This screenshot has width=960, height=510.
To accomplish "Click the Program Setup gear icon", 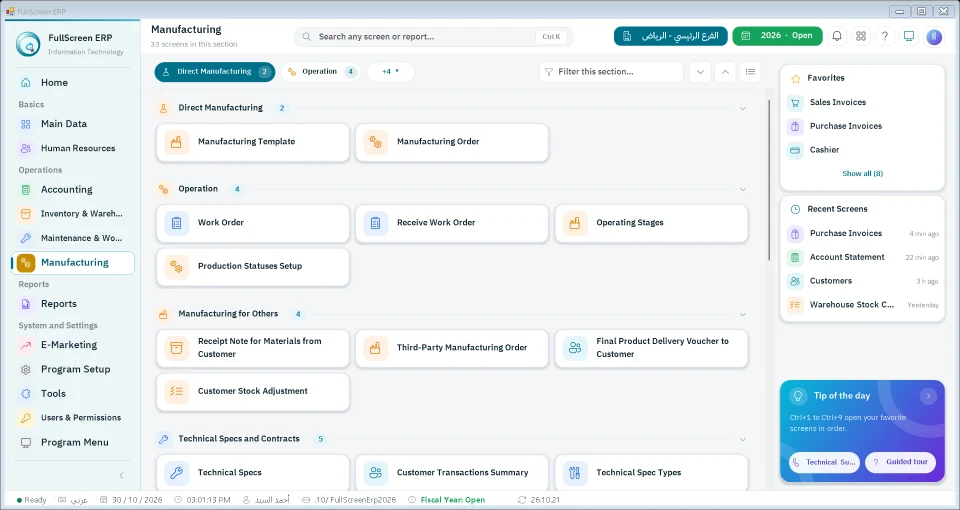I will point(26,369).
